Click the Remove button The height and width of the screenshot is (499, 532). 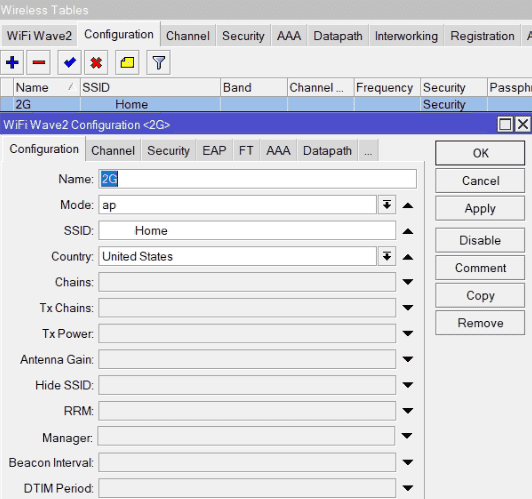(480, 323)
